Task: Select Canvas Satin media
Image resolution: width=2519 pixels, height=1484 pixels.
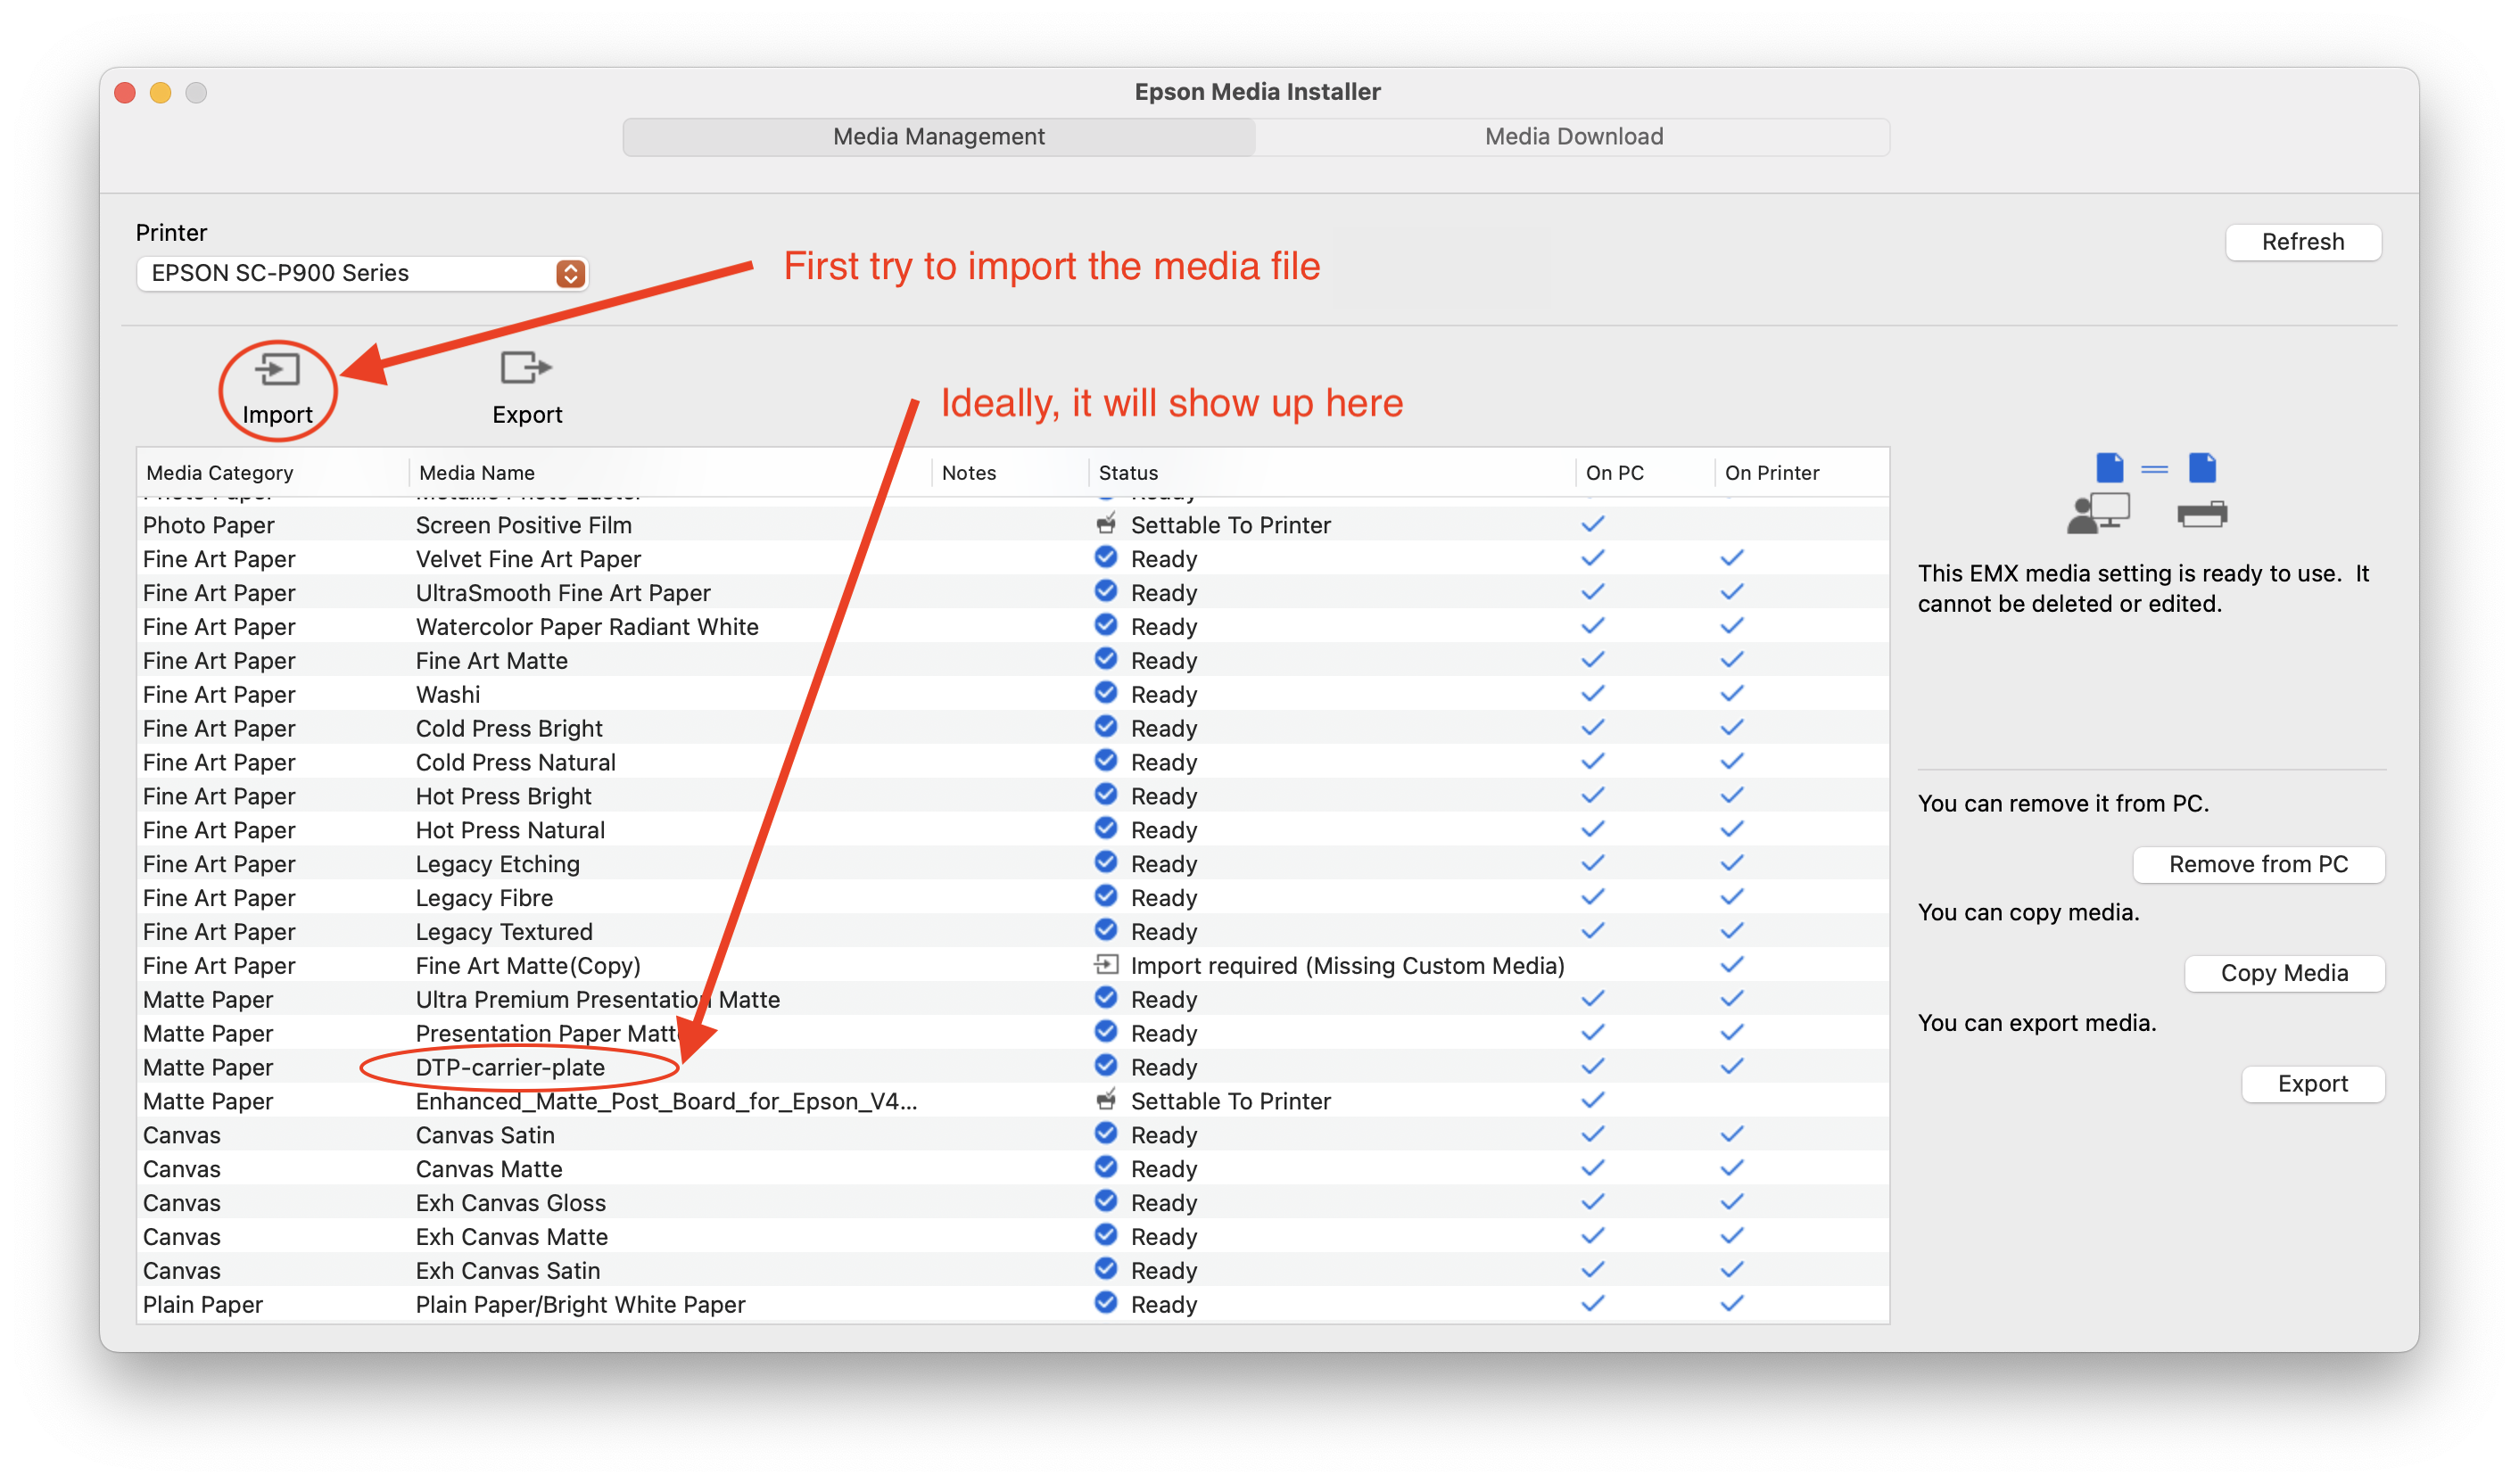Action: point(1012,1136)
